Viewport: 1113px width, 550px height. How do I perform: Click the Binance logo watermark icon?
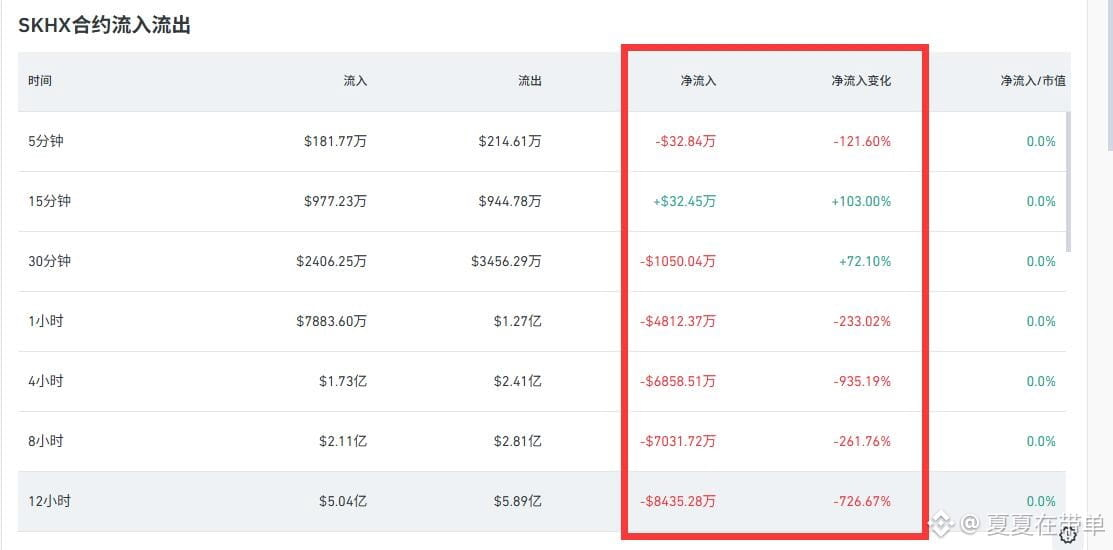[x=942, y=525]
